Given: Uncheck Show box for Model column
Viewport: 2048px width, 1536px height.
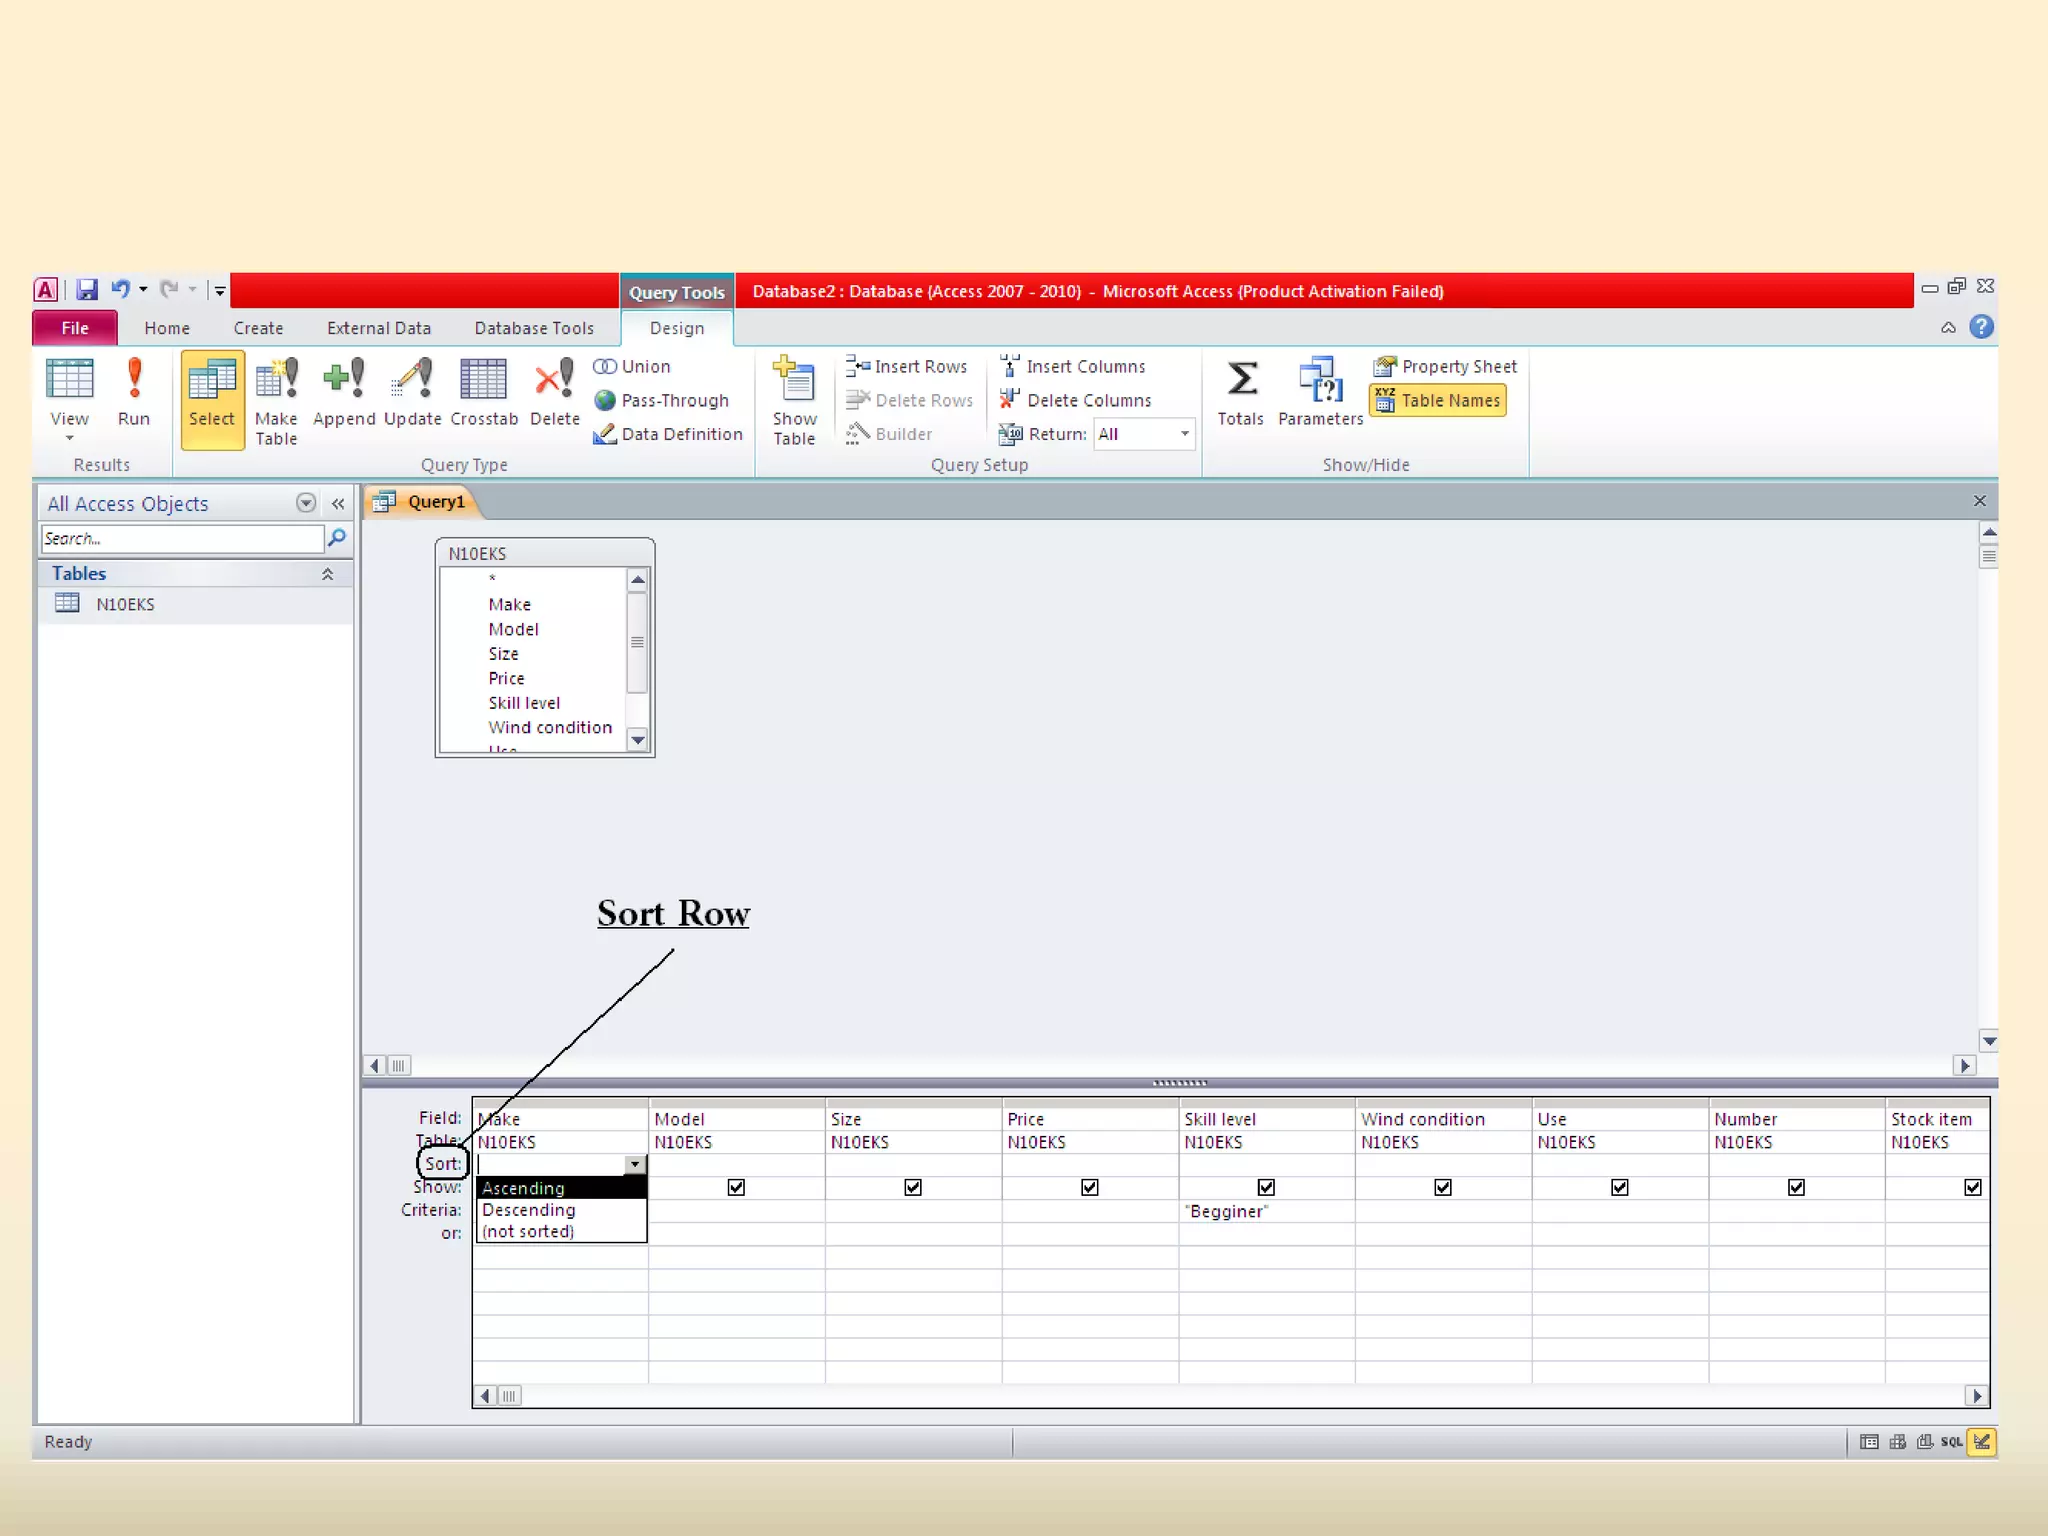Looking at the screenshot, I should pyautogui.click(x=736, y=1187).
